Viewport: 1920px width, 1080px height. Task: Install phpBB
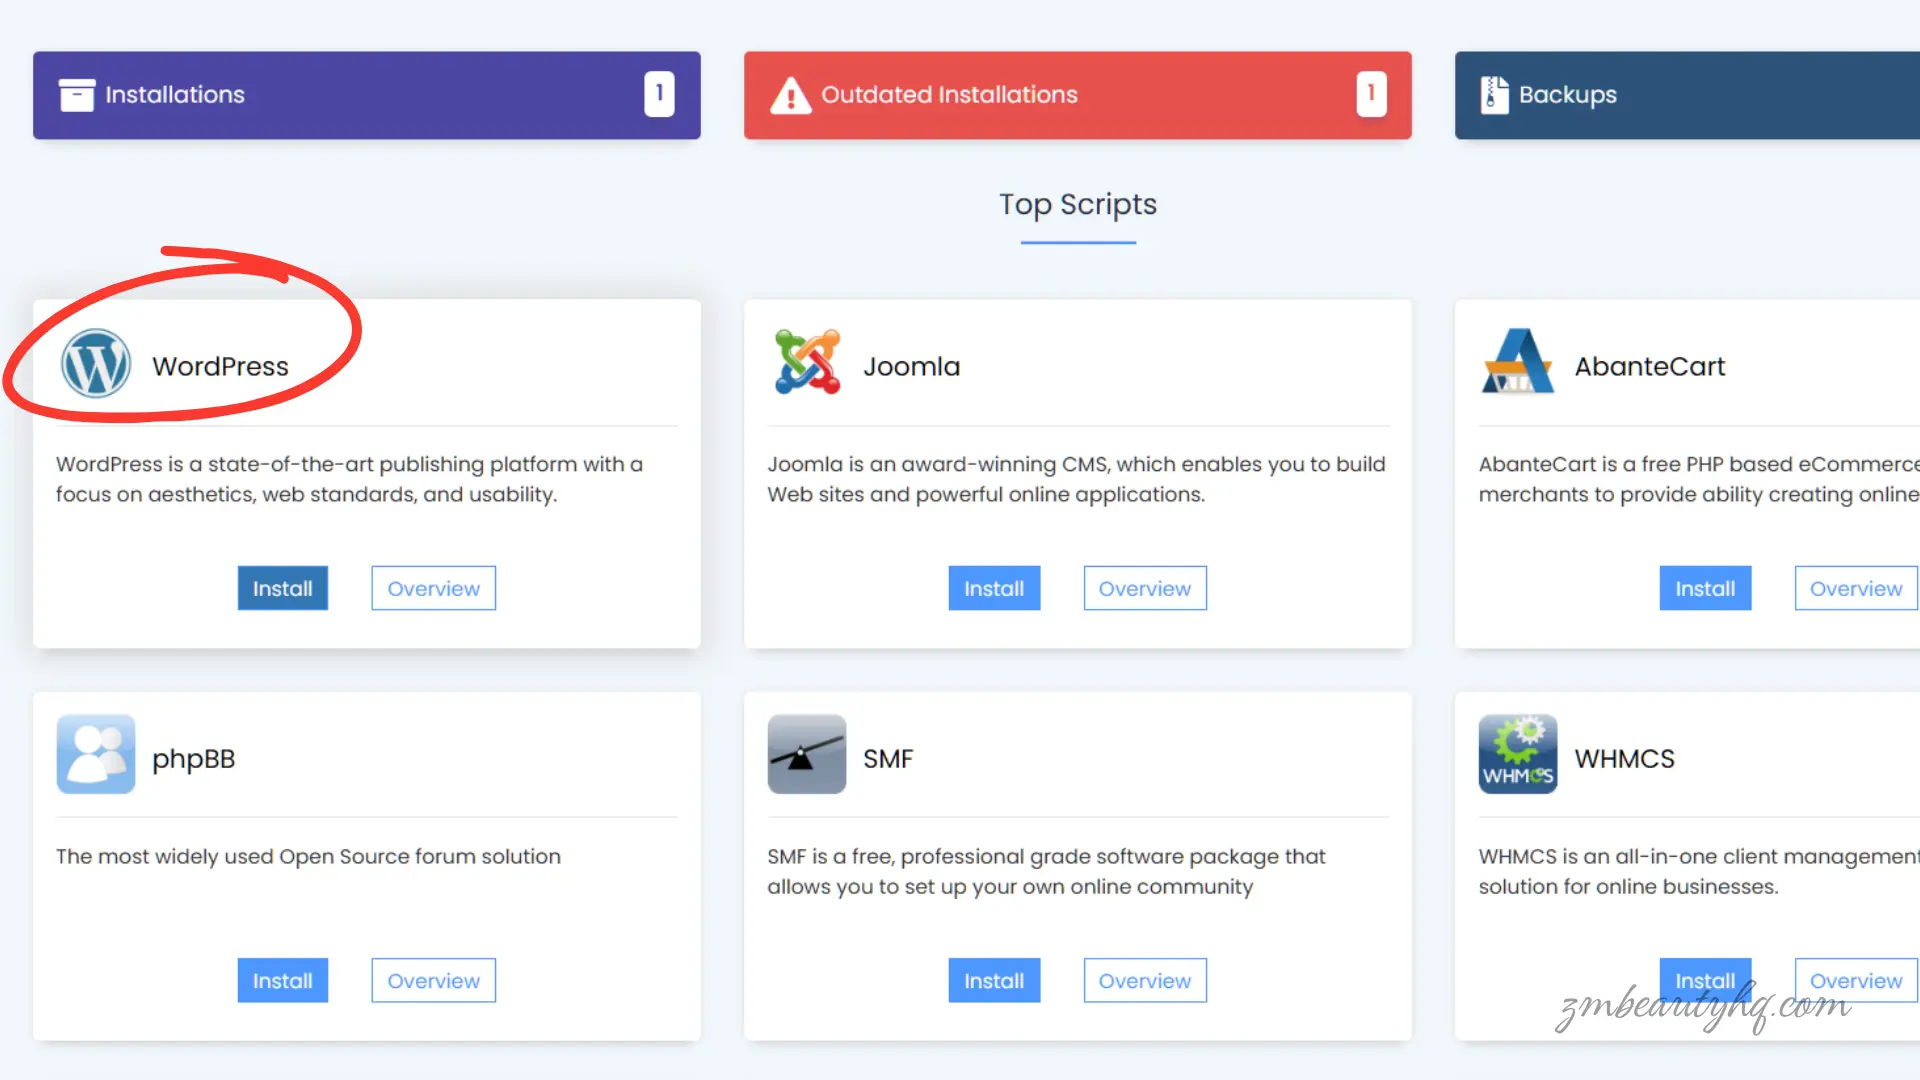click(282, 980)
